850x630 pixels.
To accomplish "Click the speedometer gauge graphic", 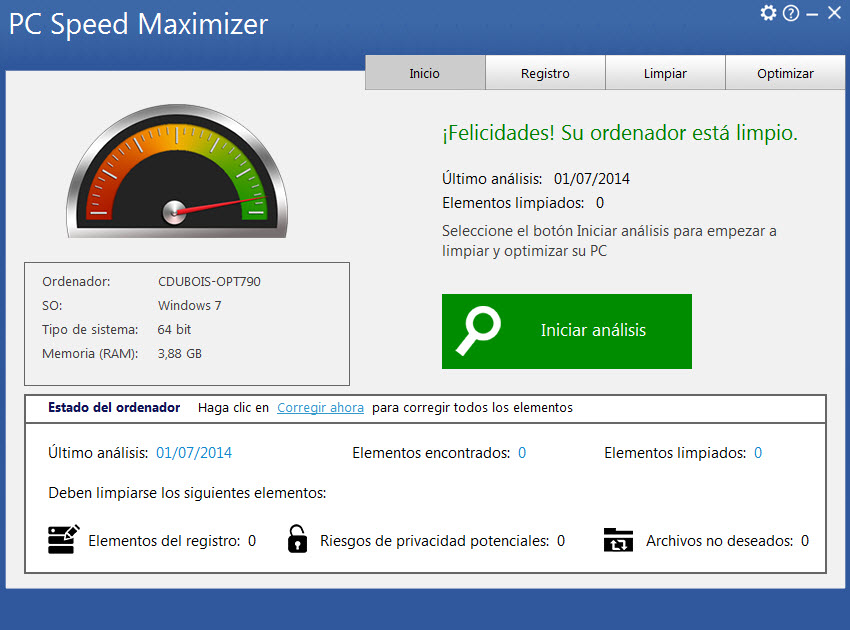I will [177, 171].
